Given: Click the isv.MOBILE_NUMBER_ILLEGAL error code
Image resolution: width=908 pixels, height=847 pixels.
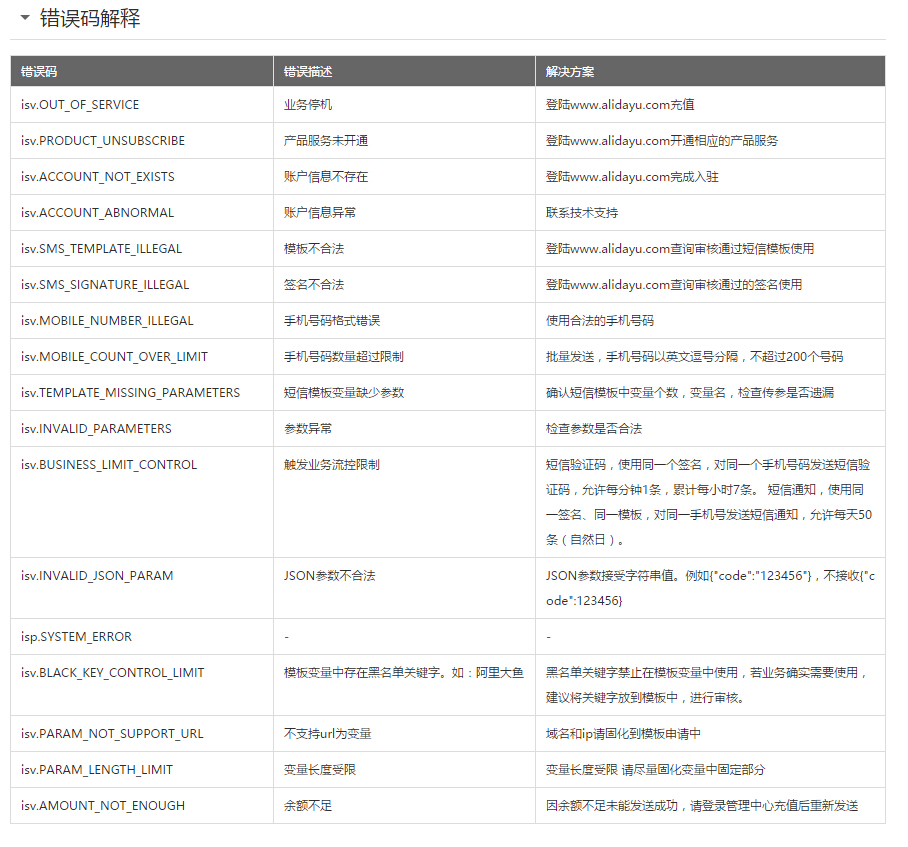Looking at the screenshot, I should point(107,321).
